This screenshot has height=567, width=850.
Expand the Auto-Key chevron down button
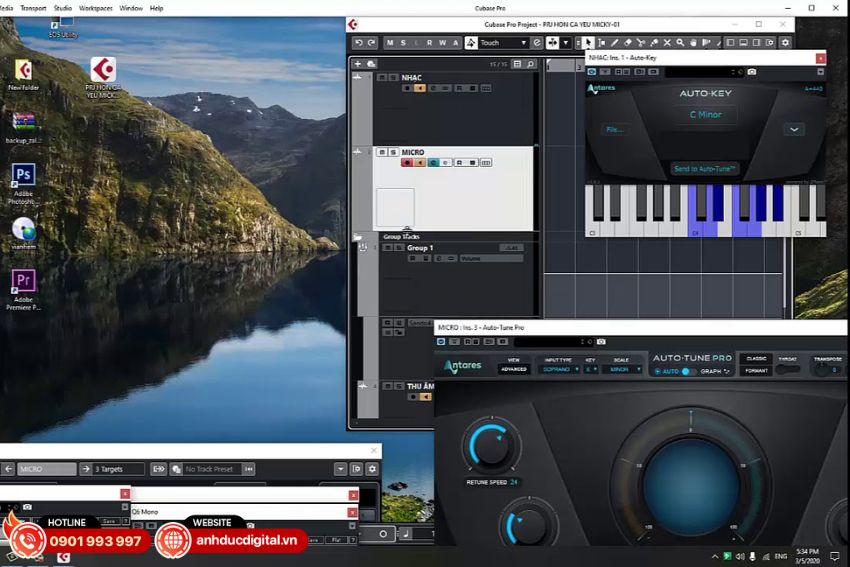pyautogui.click(x=794, y=130)
